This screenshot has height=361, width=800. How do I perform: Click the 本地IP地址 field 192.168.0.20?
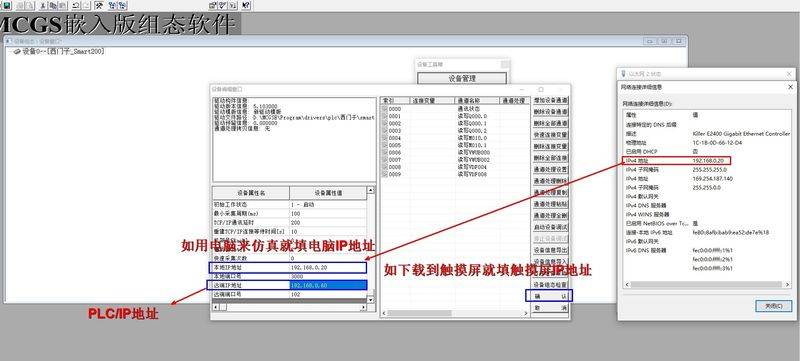click(328, 267)
